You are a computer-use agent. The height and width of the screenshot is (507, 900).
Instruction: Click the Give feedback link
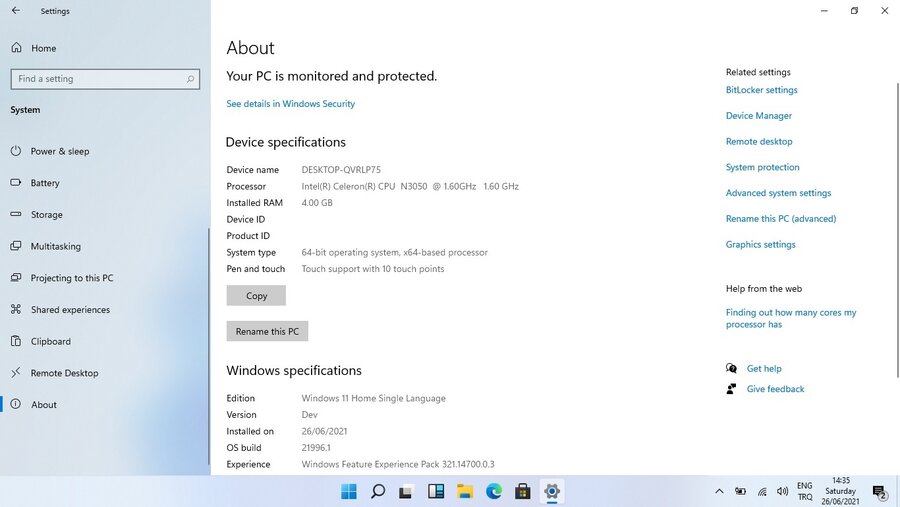[775, 389]
